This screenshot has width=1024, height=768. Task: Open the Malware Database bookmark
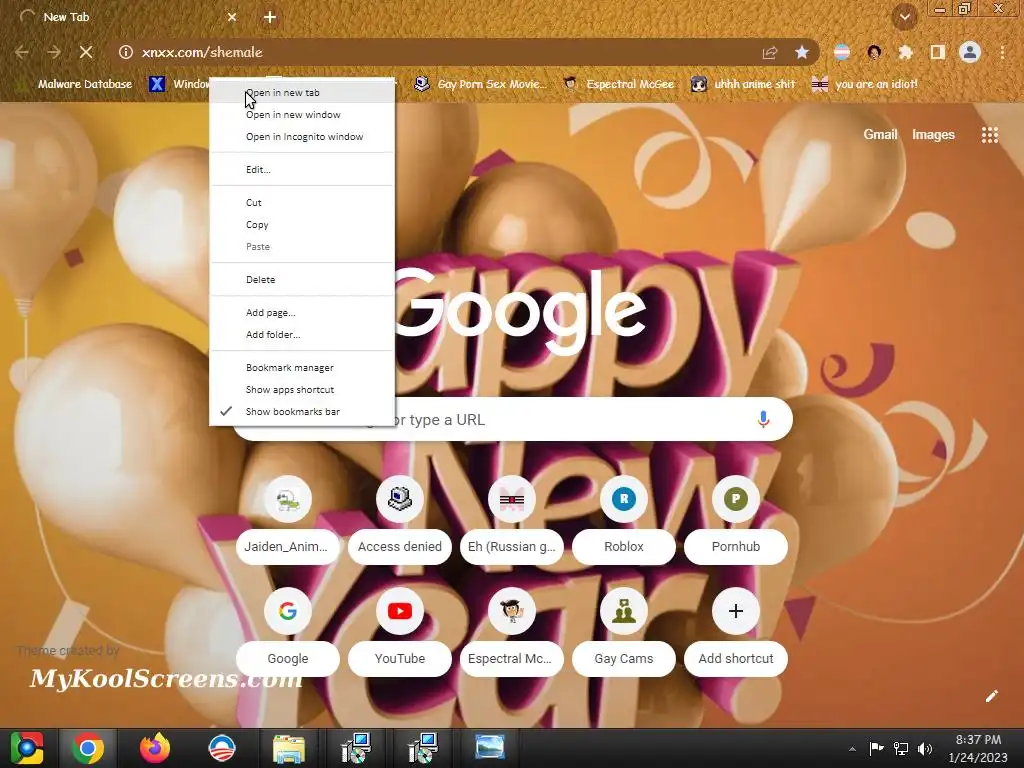point(74,84)
